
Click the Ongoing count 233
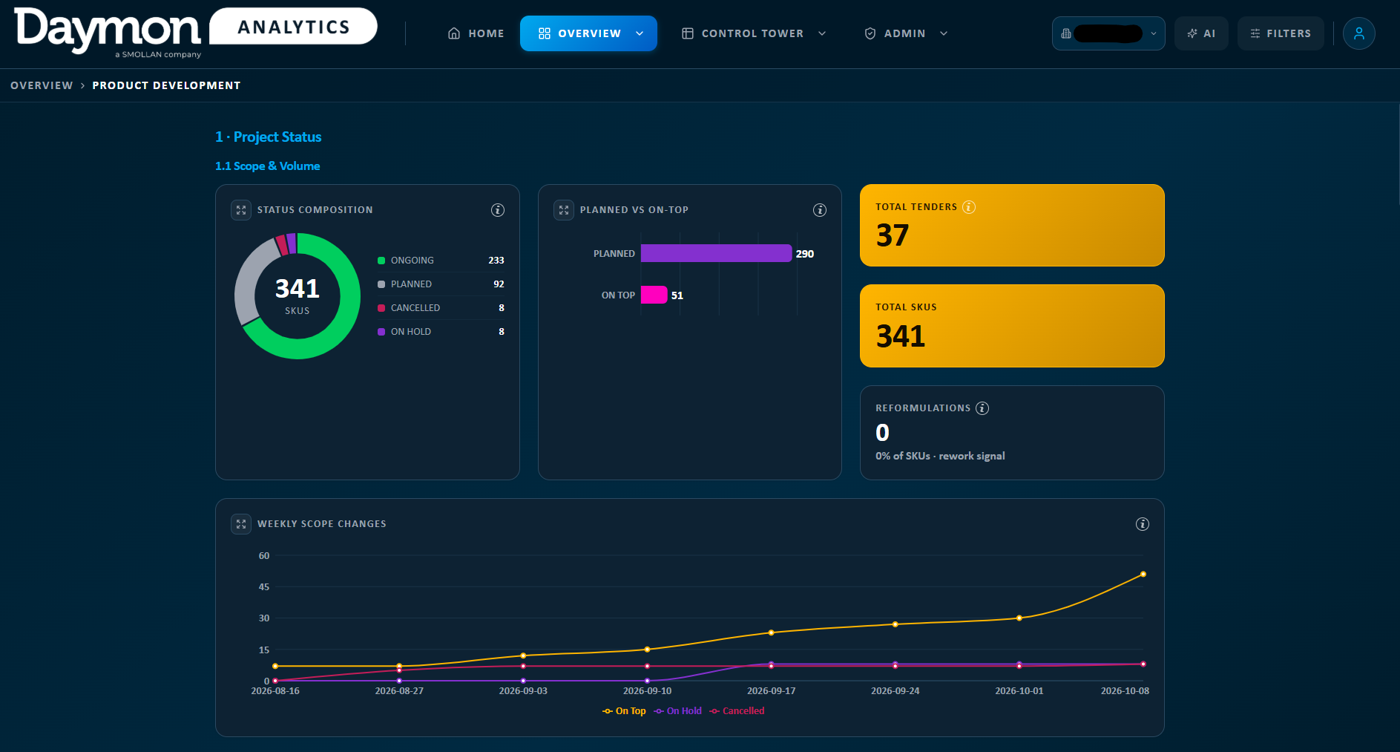click(x=496, y=260)
